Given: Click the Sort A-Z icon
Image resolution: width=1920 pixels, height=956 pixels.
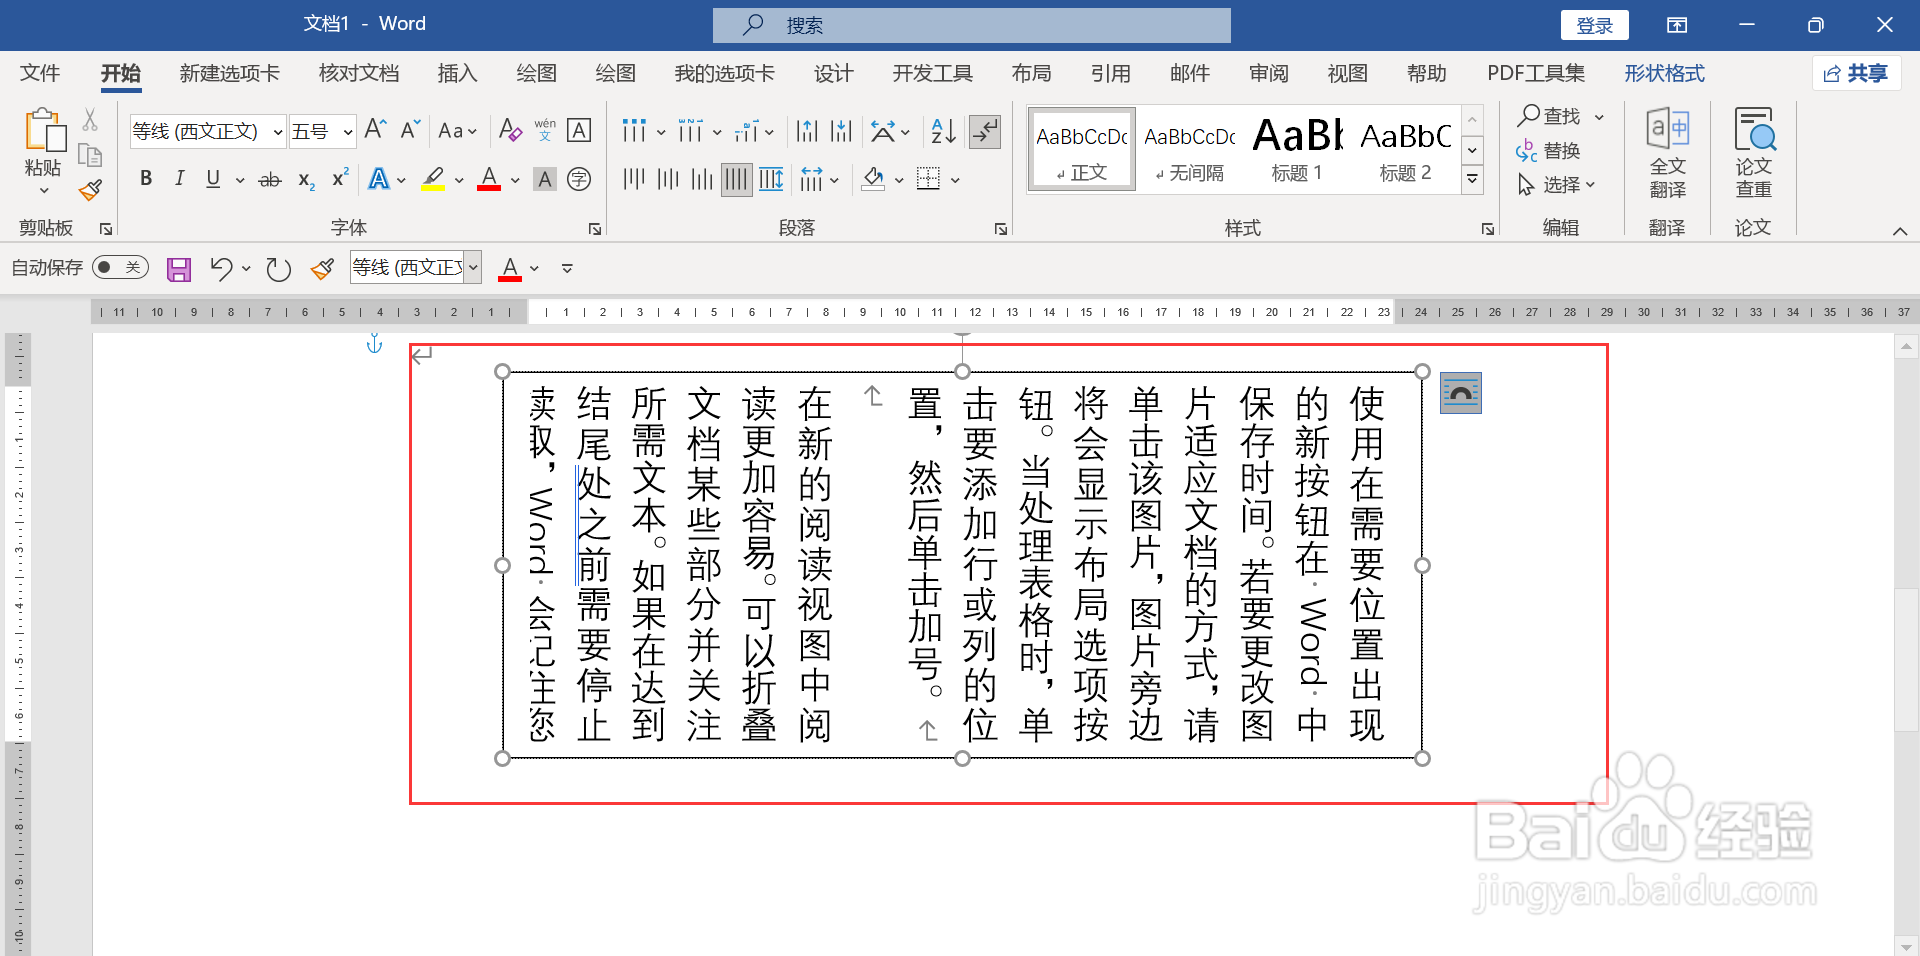Looking at the screenshot, I should click(942, 130).
